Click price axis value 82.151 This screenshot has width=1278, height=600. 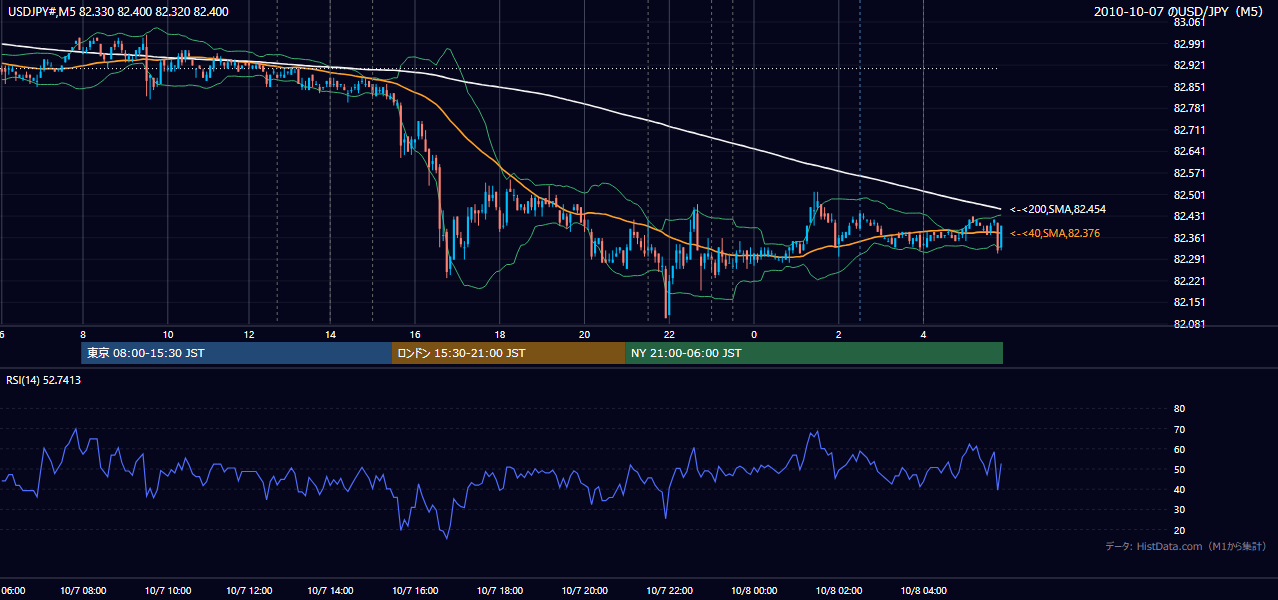pos(1189,302)
